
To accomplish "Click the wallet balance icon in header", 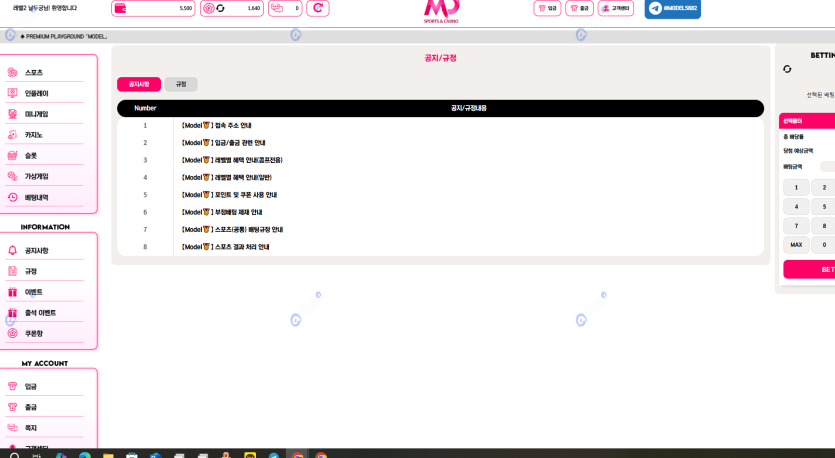I will click(121, 8).
